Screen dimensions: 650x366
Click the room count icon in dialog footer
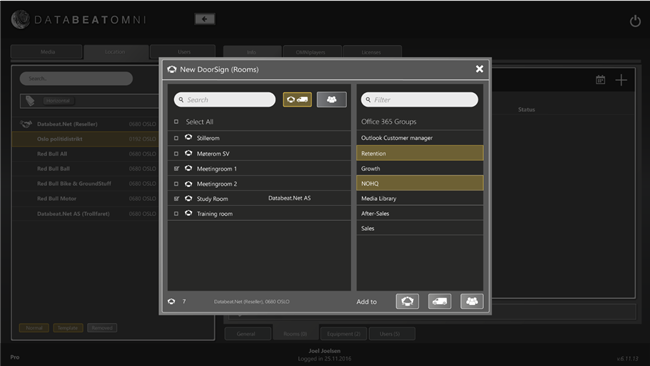(171, 301)
